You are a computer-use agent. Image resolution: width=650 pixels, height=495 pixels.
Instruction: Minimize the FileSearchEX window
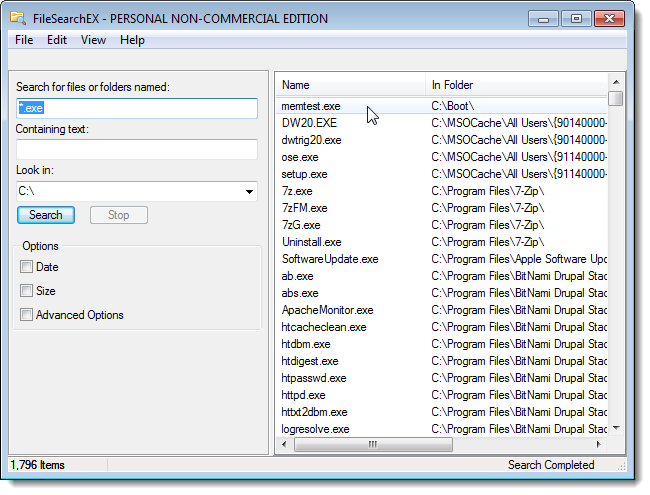click(x=543, y=19)
